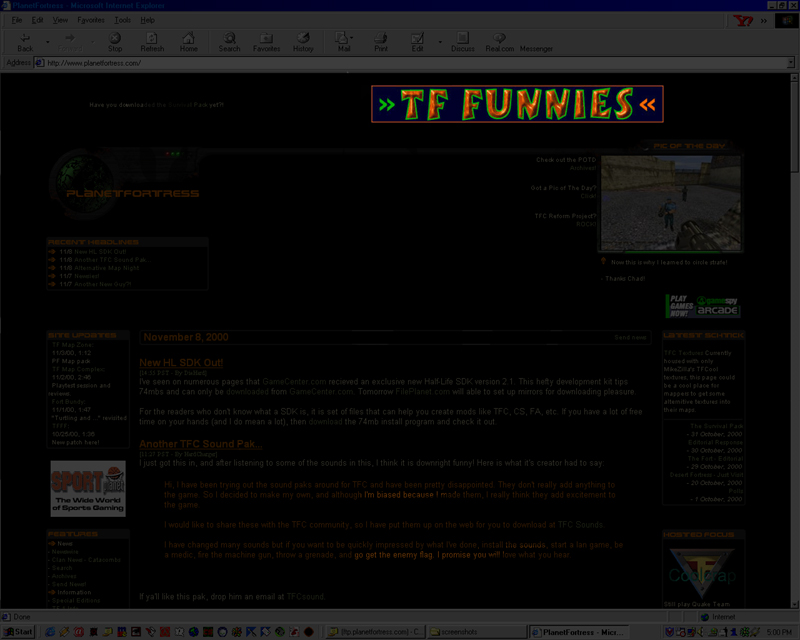Click the PlanetFortress taskbar window button
Image resolution: width=800 pixels, height=640 pixels.
(x=579, y=632)
